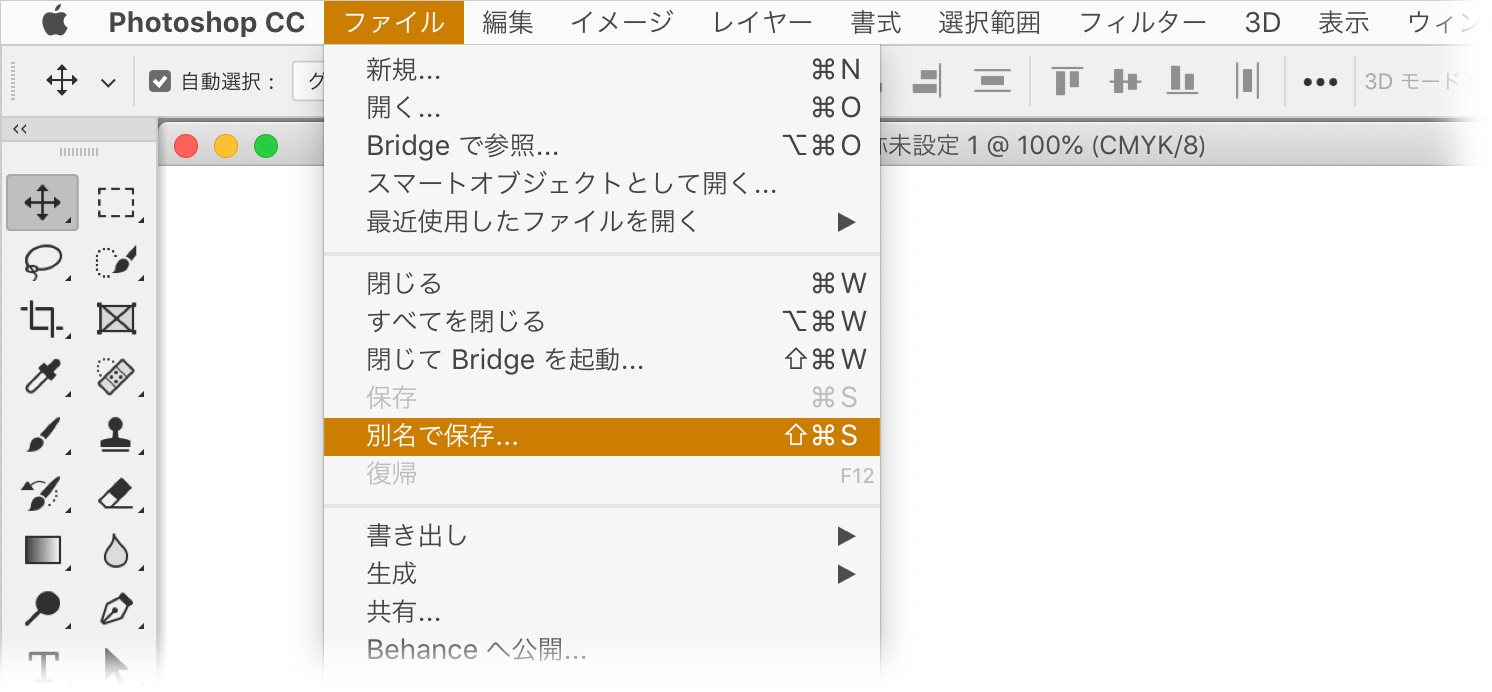Select the Lasso tool
This screenshot has height=692, width=1492.
click(x=42, y=261)
